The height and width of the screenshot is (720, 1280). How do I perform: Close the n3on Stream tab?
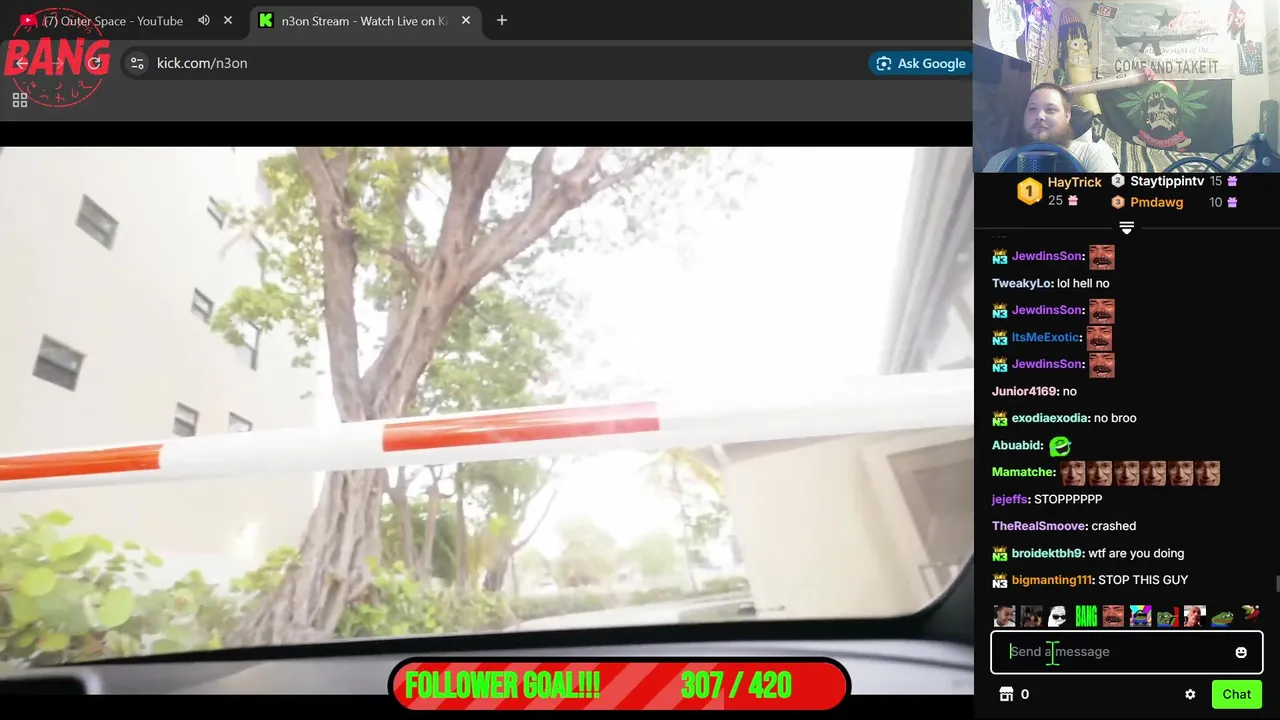[x=466, y=20]
